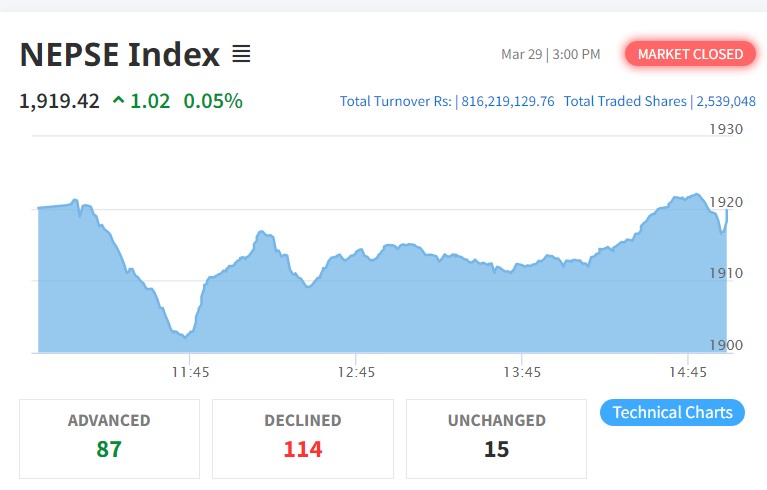Click the 12:45 time axis label

pos(356,372)
